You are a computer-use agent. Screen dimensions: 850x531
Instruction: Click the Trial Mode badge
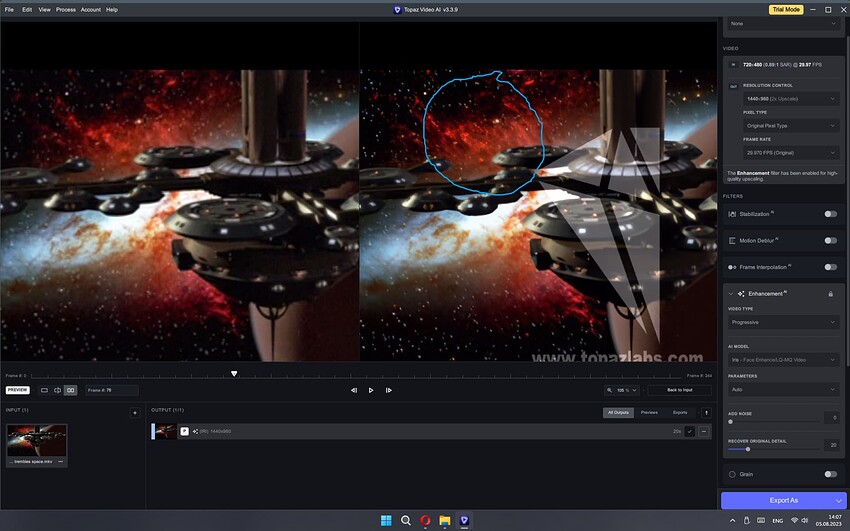click(x=785, y=9)
